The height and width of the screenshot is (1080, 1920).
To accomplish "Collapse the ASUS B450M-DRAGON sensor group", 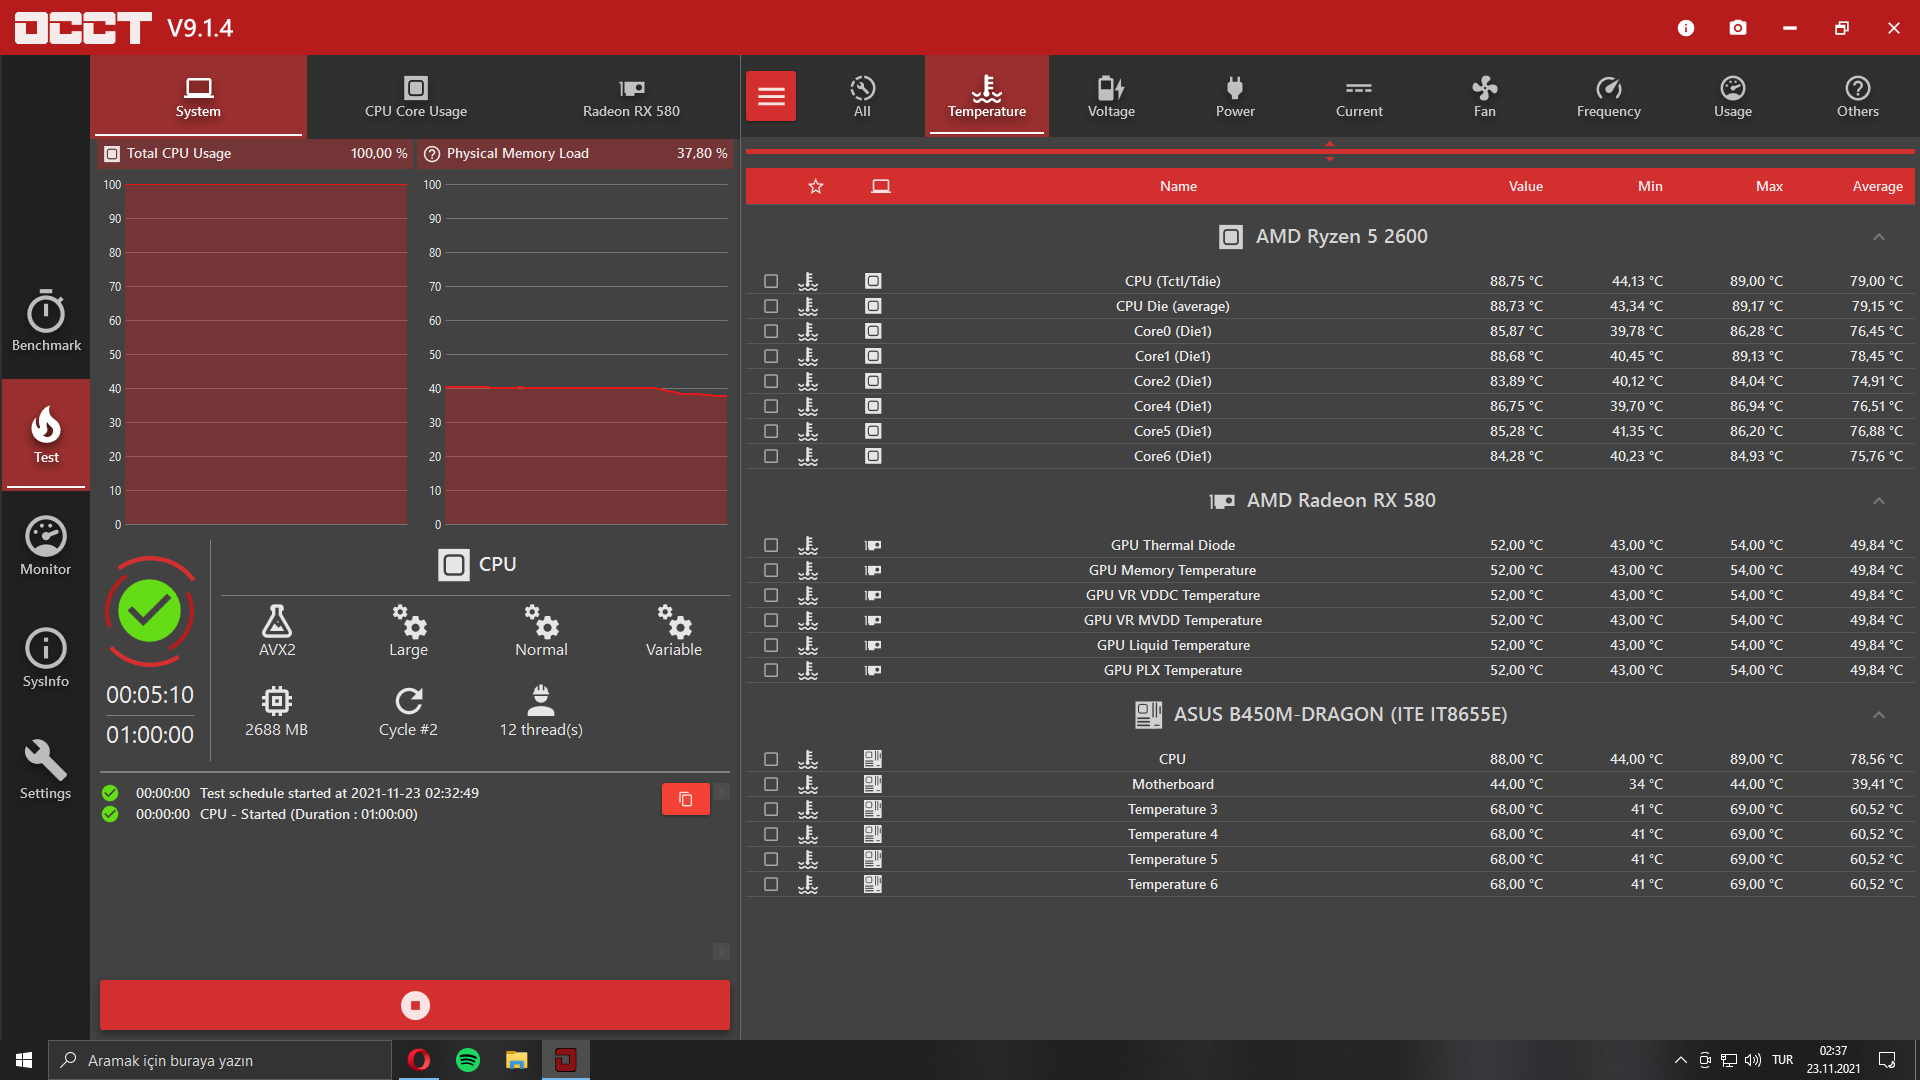I will 1879,715.
